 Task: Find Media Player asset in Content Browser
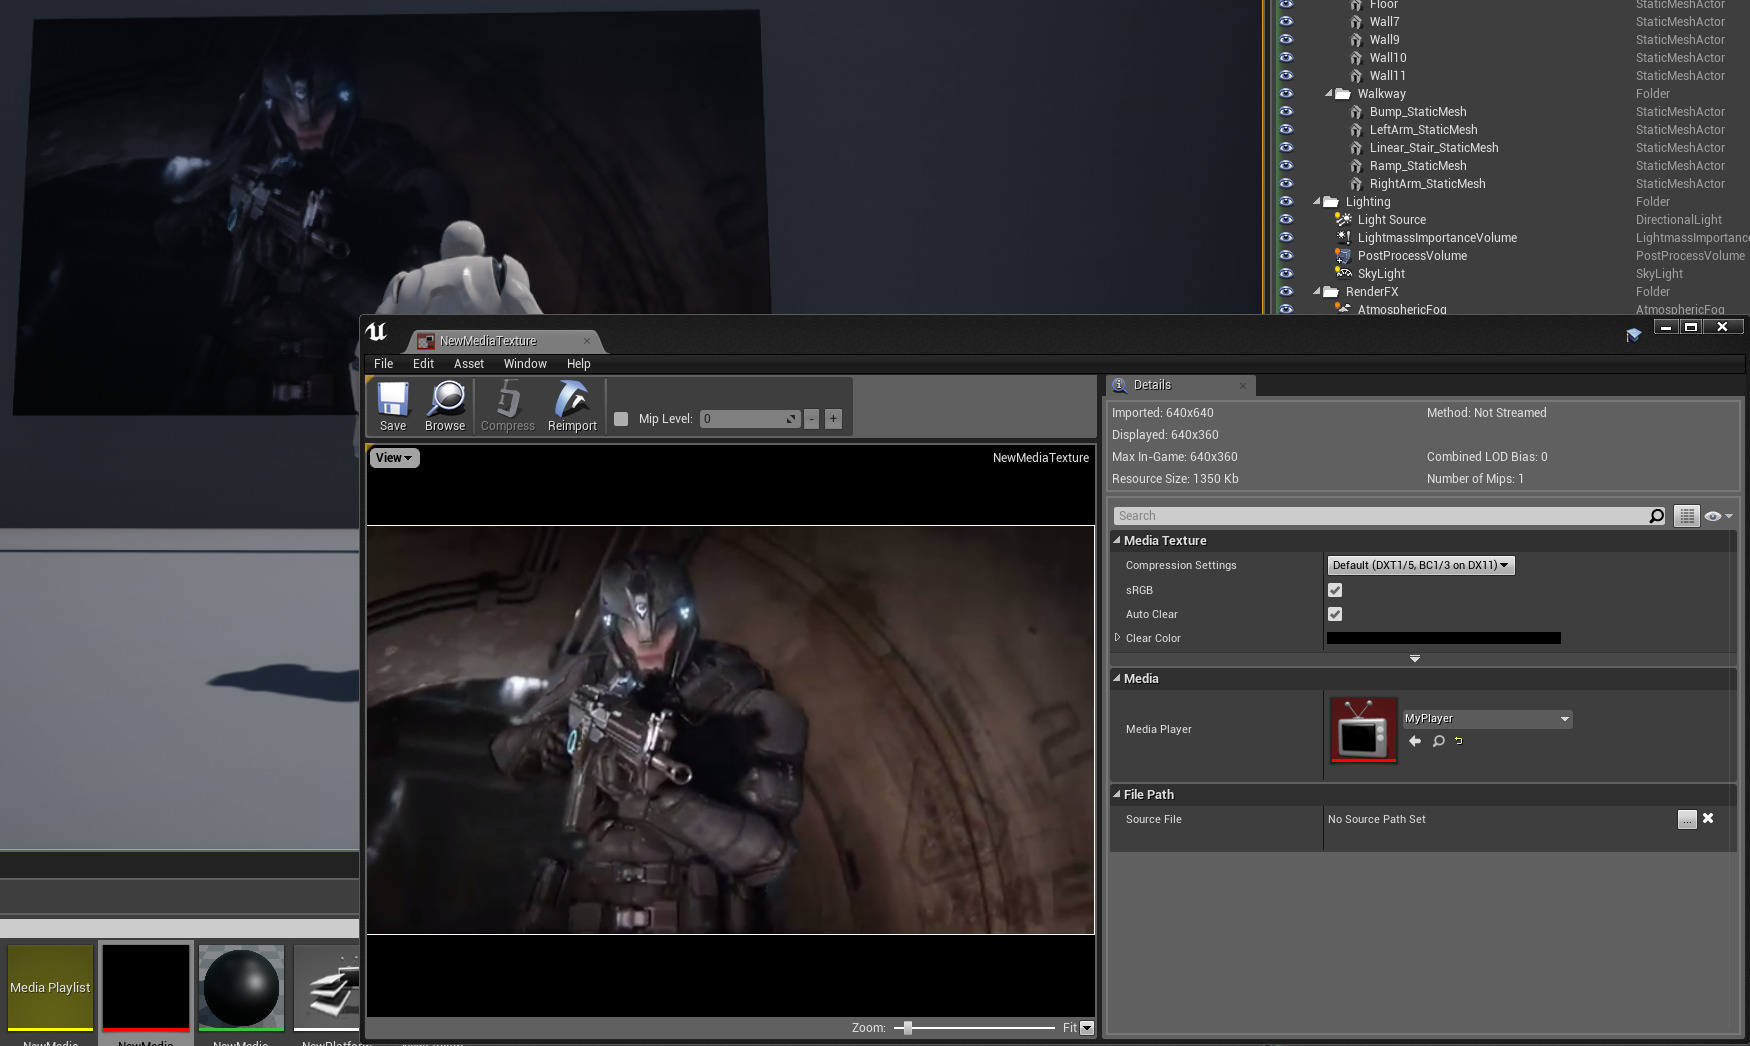click(1438, 741)
